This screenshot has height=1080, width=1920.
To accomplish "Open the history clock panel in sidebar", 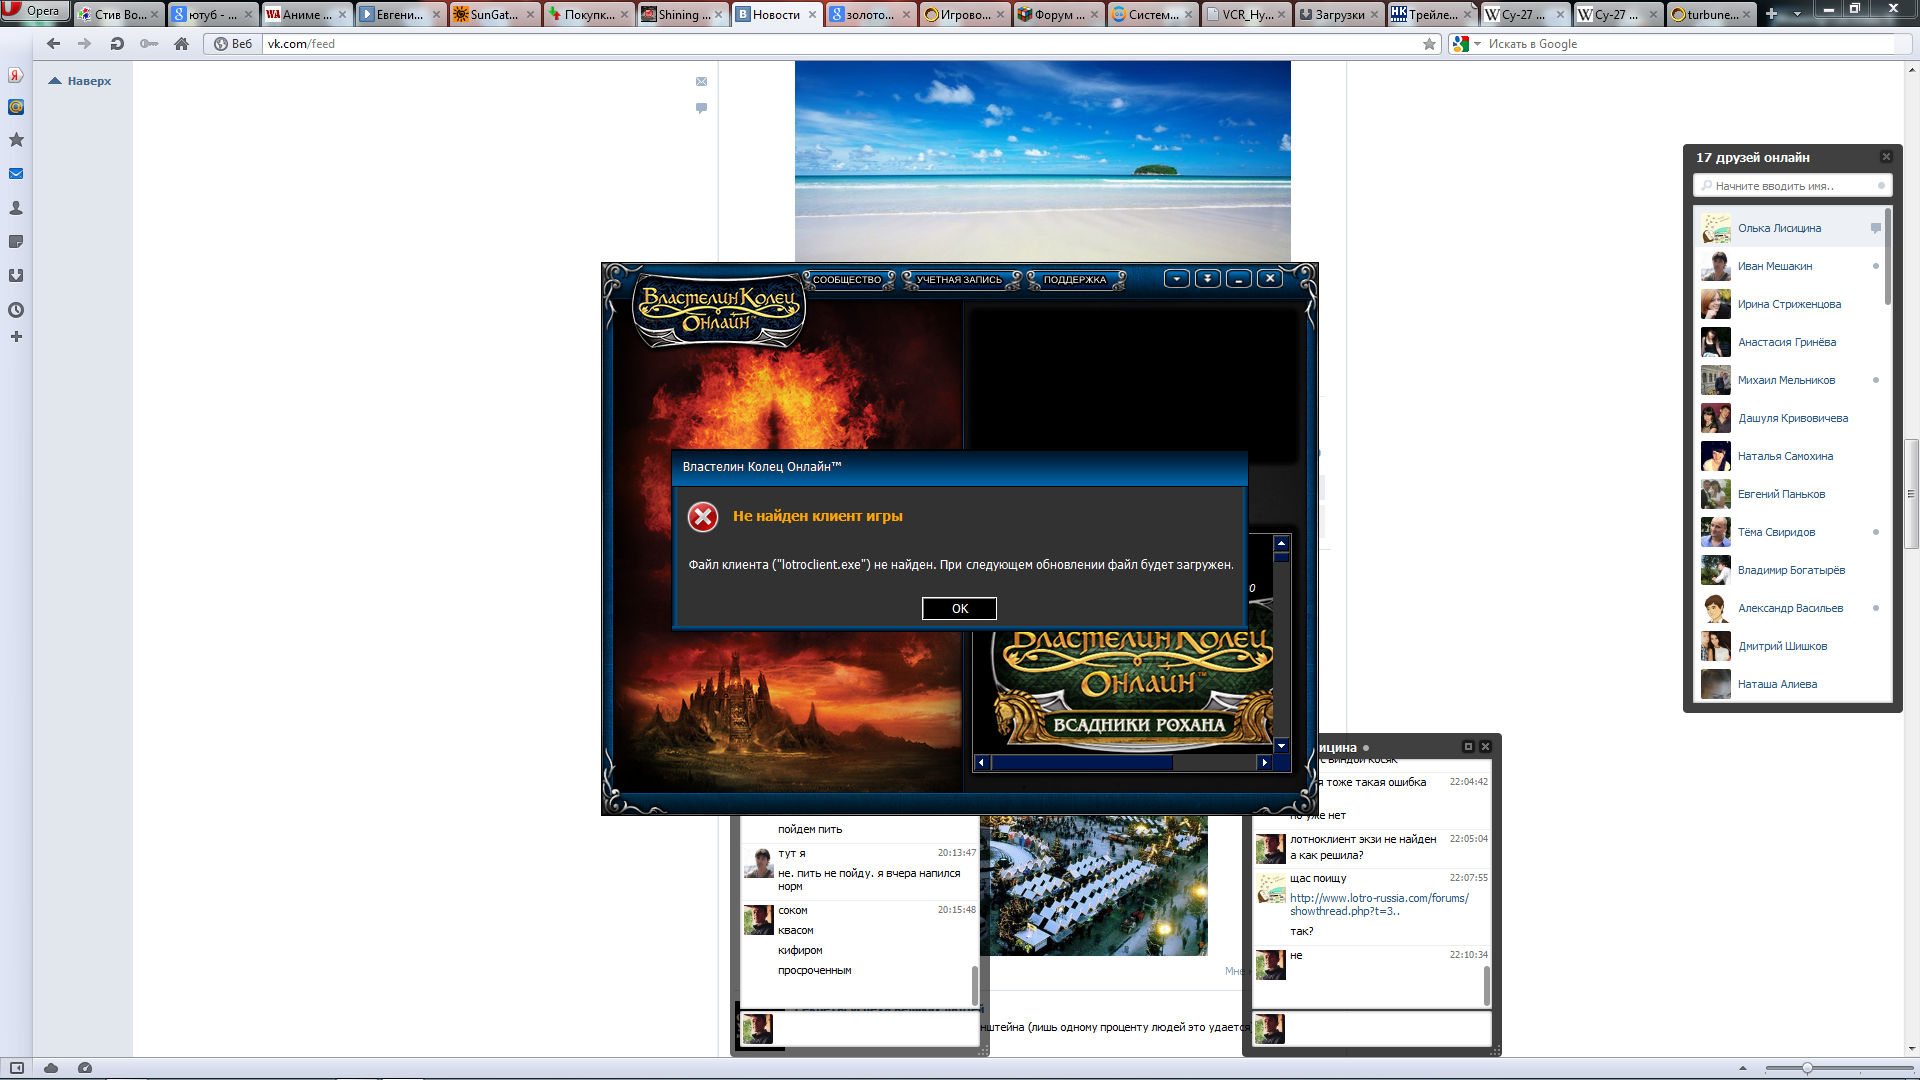I will 16,310.
